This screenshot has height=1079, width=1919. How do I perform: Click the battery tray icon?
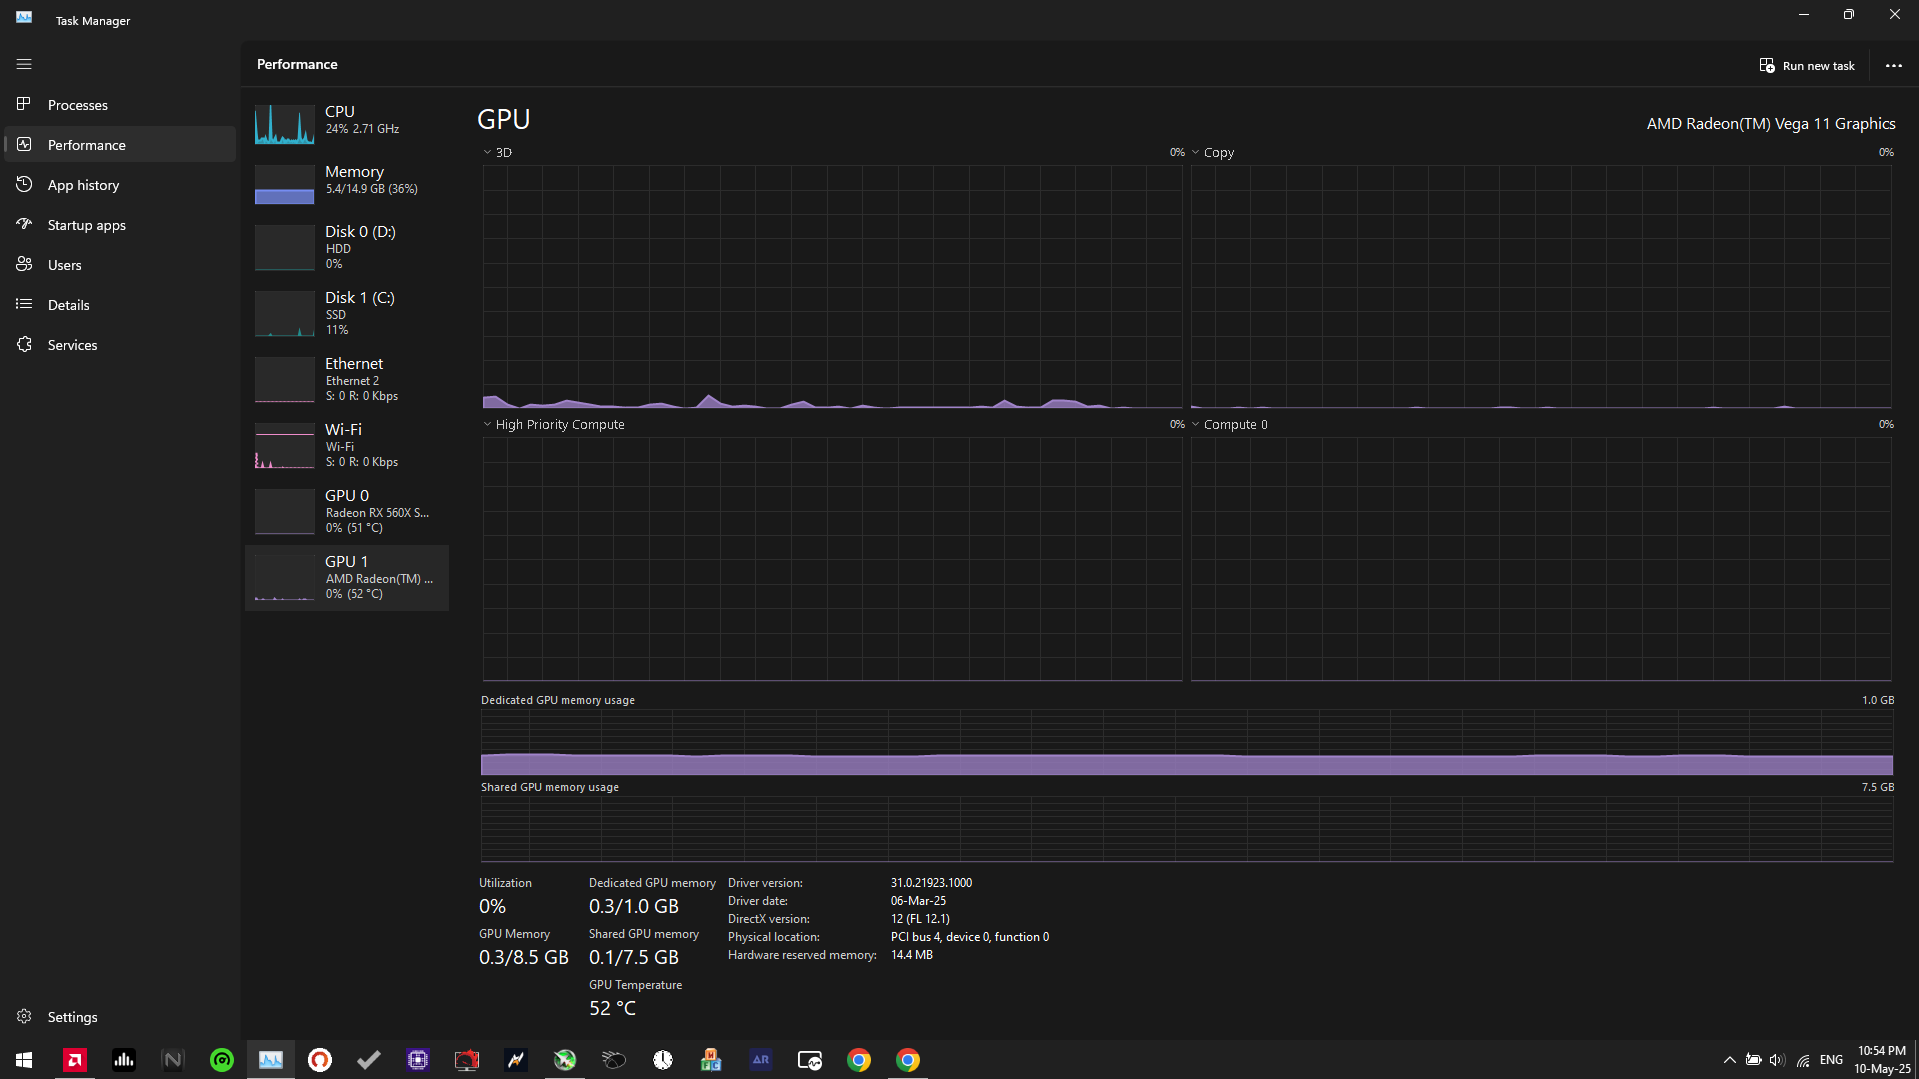[x=1754, y=1060]
